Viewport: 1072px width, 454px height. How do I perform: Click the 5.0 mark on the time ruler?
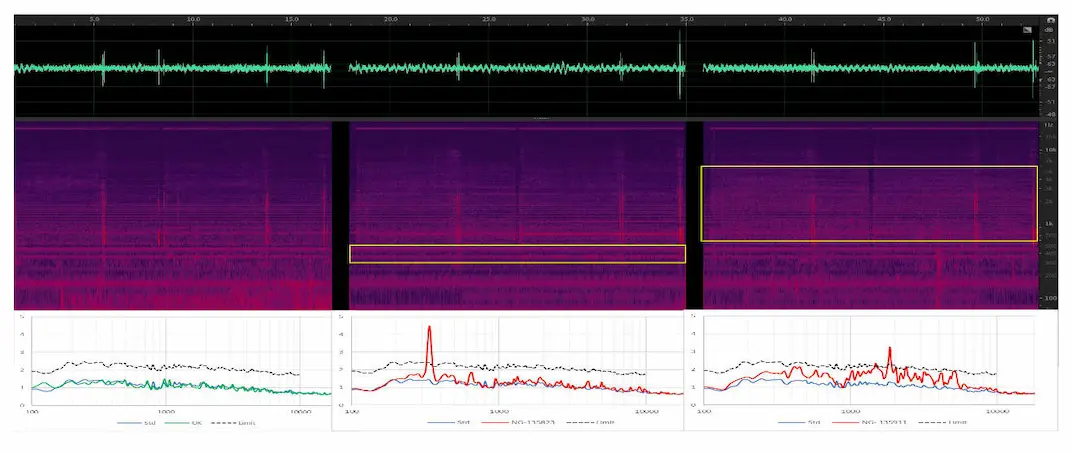tap(95, 19)
